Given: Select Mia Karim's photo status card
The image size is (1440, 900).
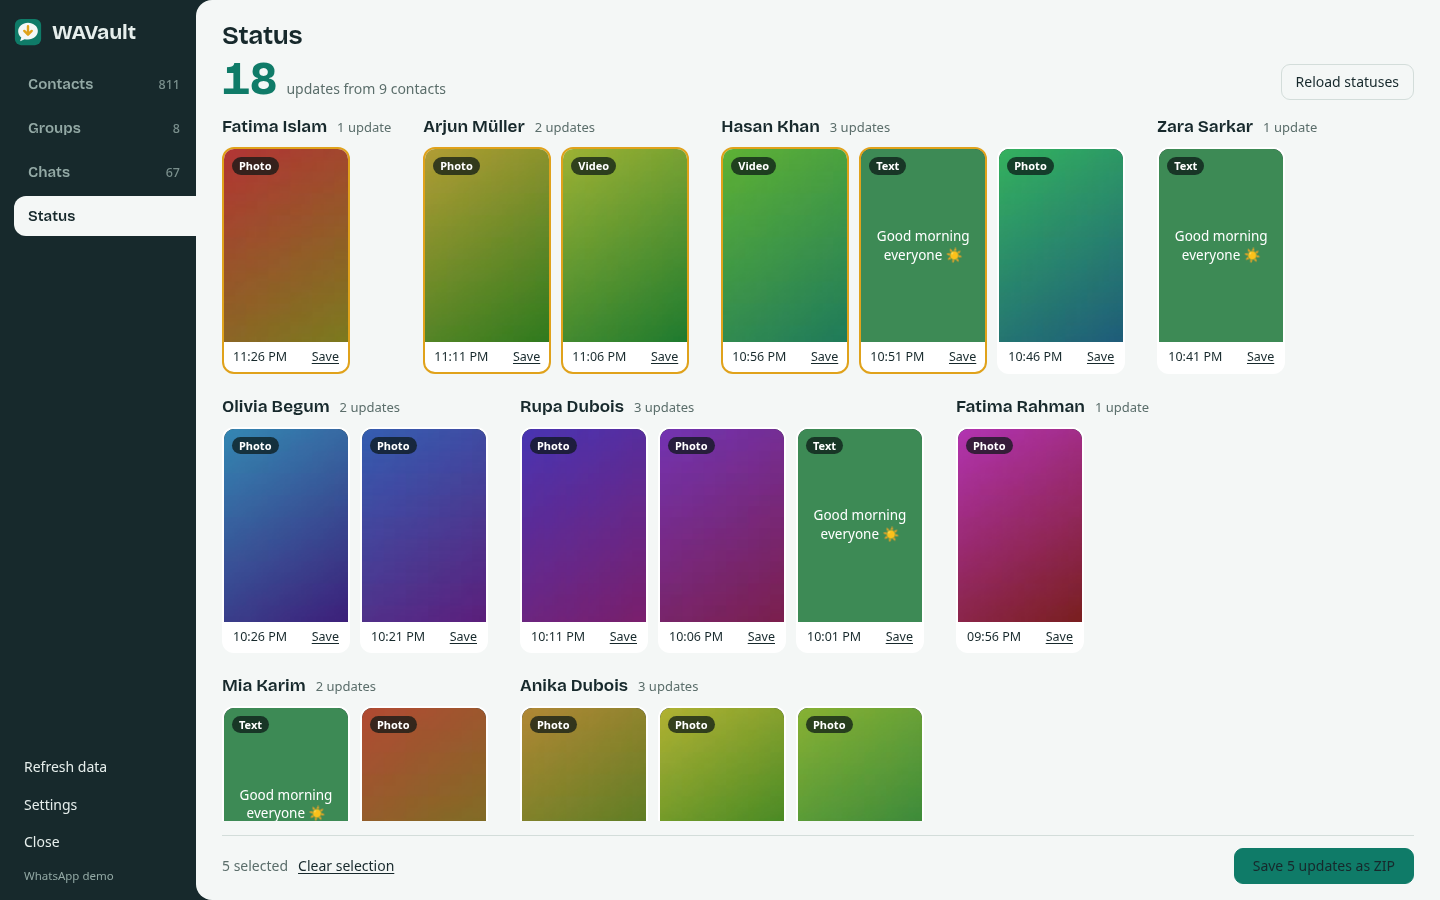Looking at the screenshot, I should [x=424, y=765].
